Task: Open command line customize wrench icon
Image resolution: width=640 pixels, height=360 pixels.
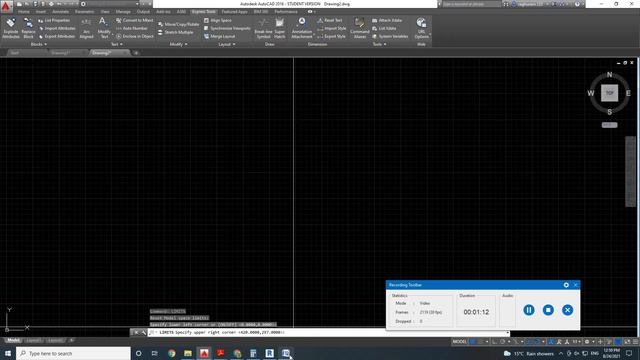Action: [x=144, y=333]
